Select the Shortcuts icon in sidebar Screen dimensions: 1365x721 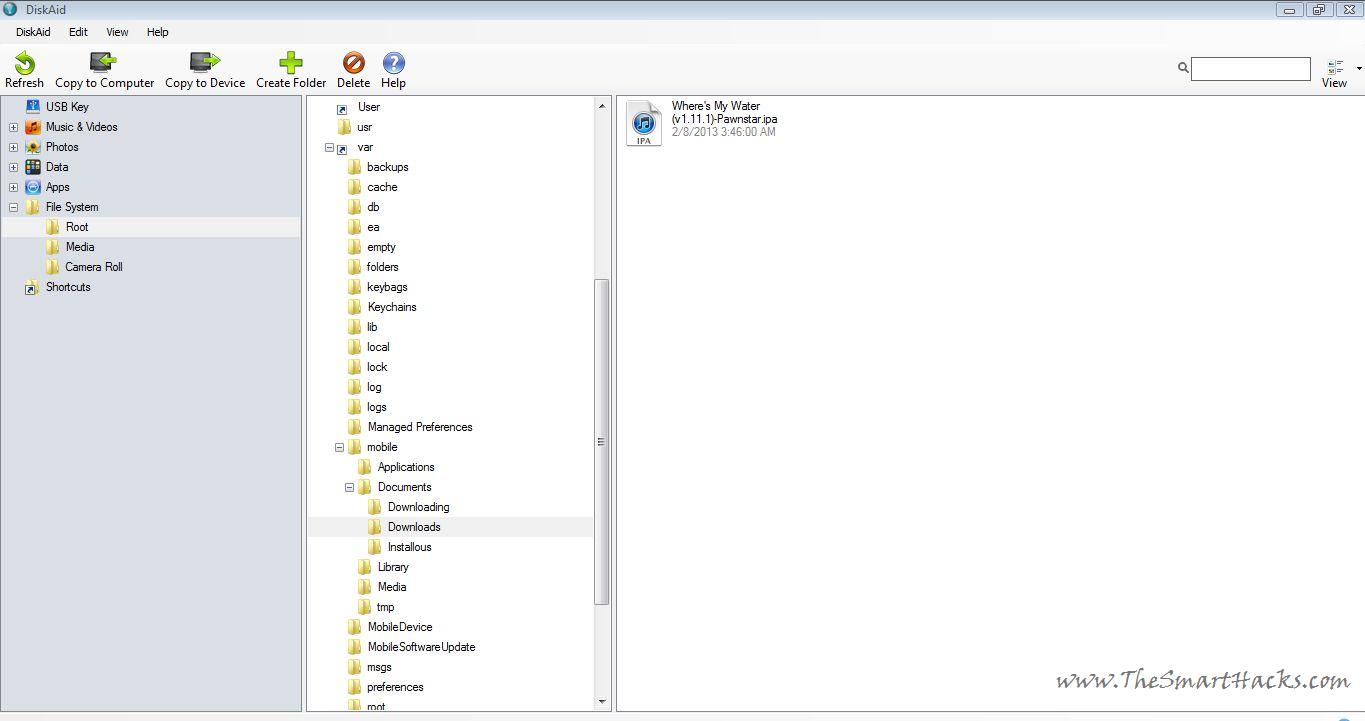tap(33, 287)
